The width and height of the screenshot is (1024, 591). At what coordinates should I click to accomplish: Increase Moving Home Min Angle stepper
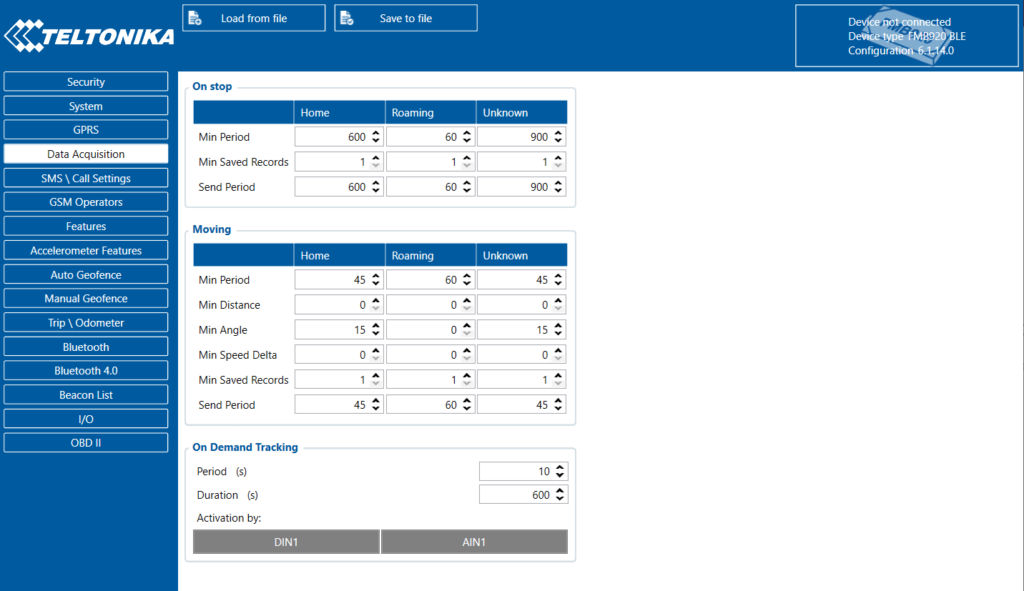376,327
